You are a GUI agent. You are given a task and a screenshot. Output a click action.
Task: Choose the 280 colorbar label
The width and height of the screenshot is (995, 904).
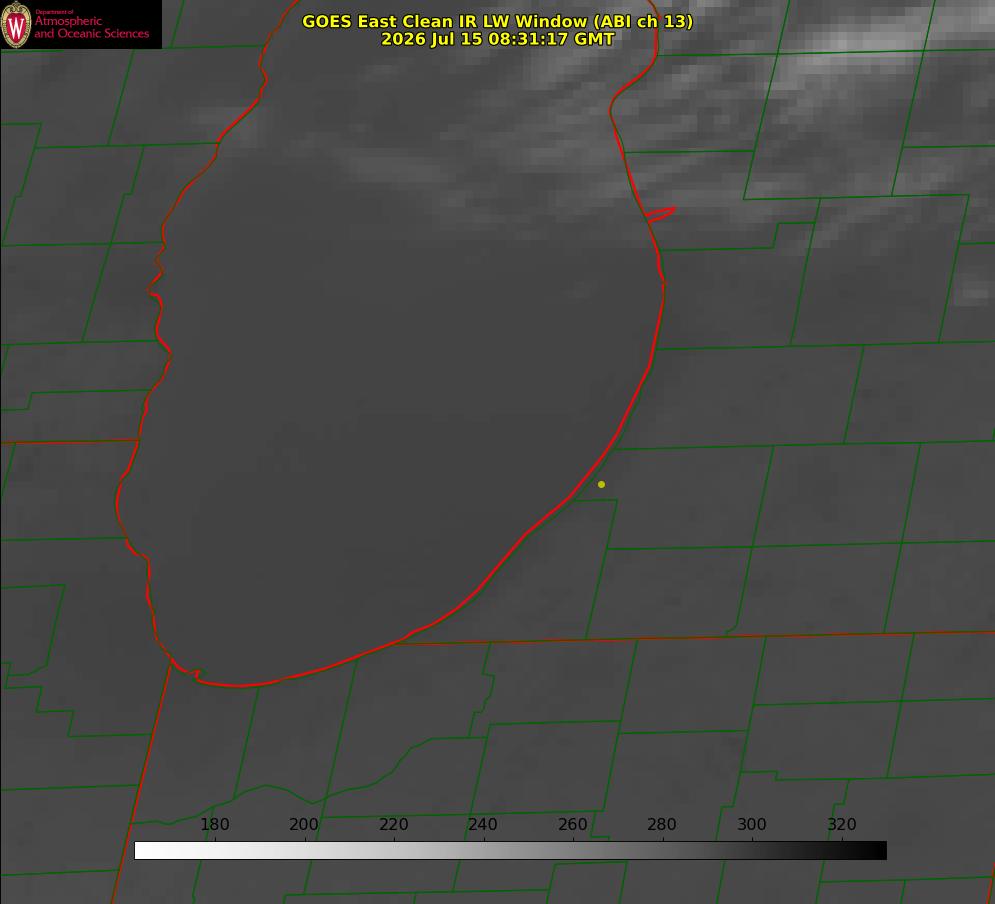[662, 824]
